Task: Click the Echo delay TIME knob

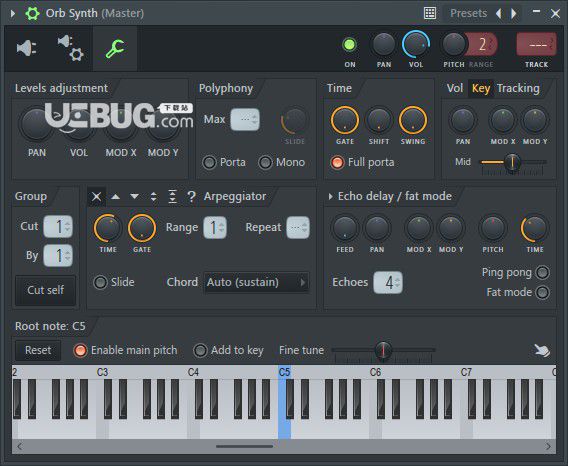Action: [534, 228]
